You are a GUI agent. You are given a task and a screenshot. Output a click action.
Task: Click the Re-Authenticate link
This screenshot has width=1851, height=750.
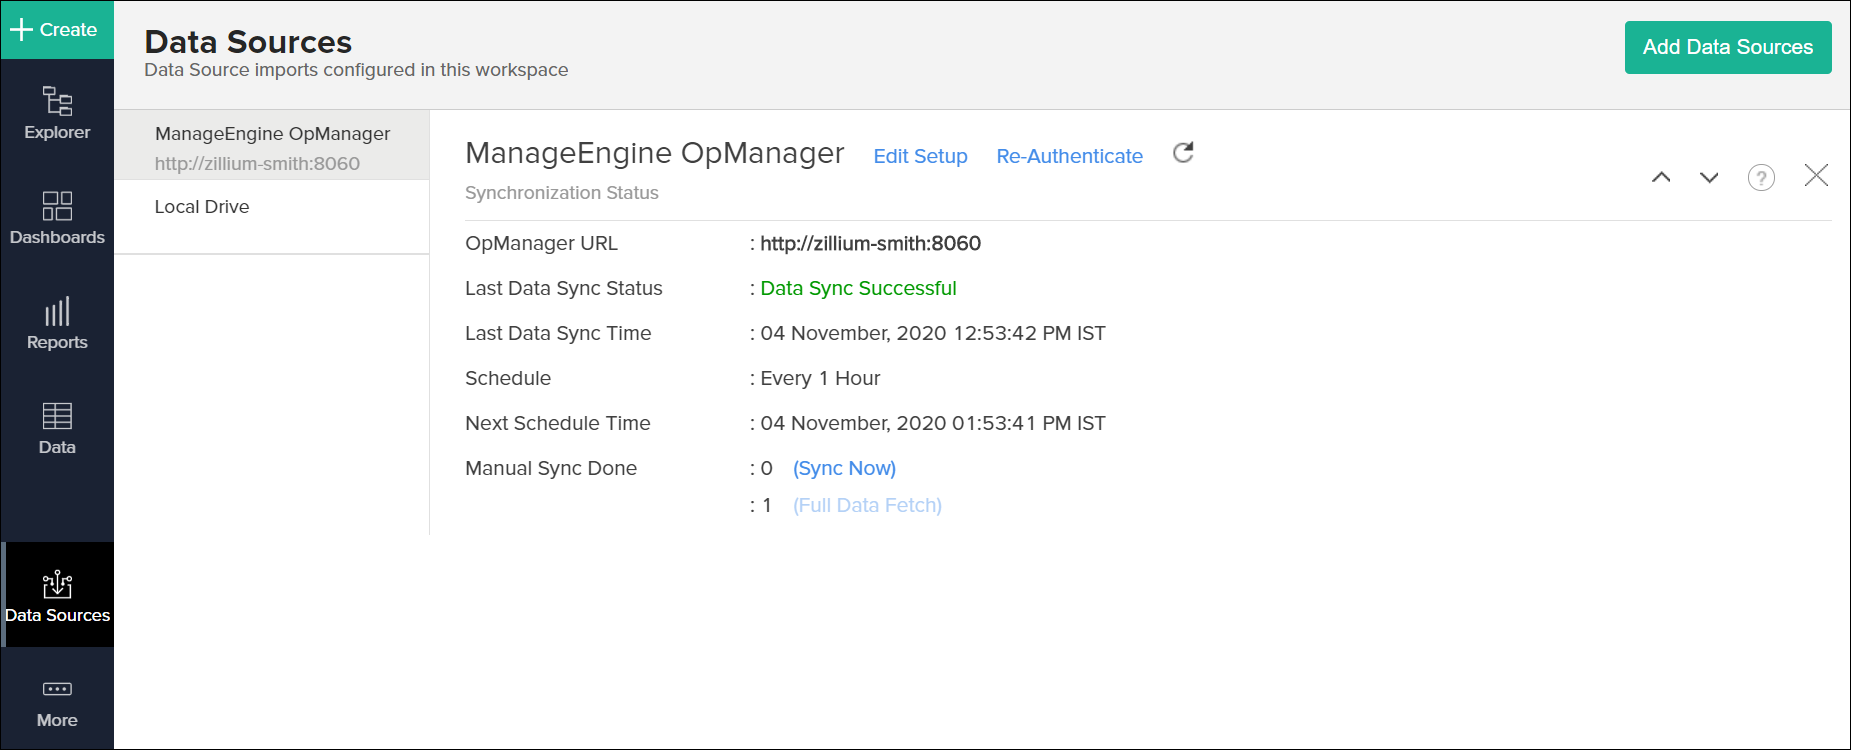click(1069, 156)
